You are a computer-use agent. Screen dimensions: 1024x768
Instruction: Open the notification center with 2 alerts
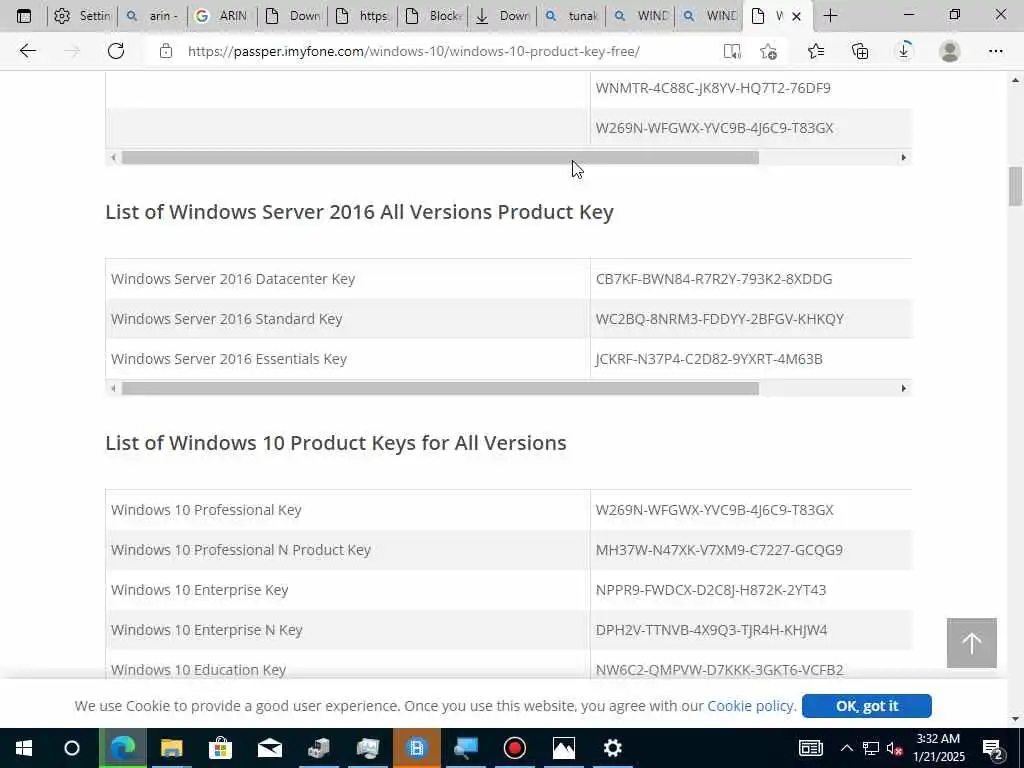tap(993, 749)
